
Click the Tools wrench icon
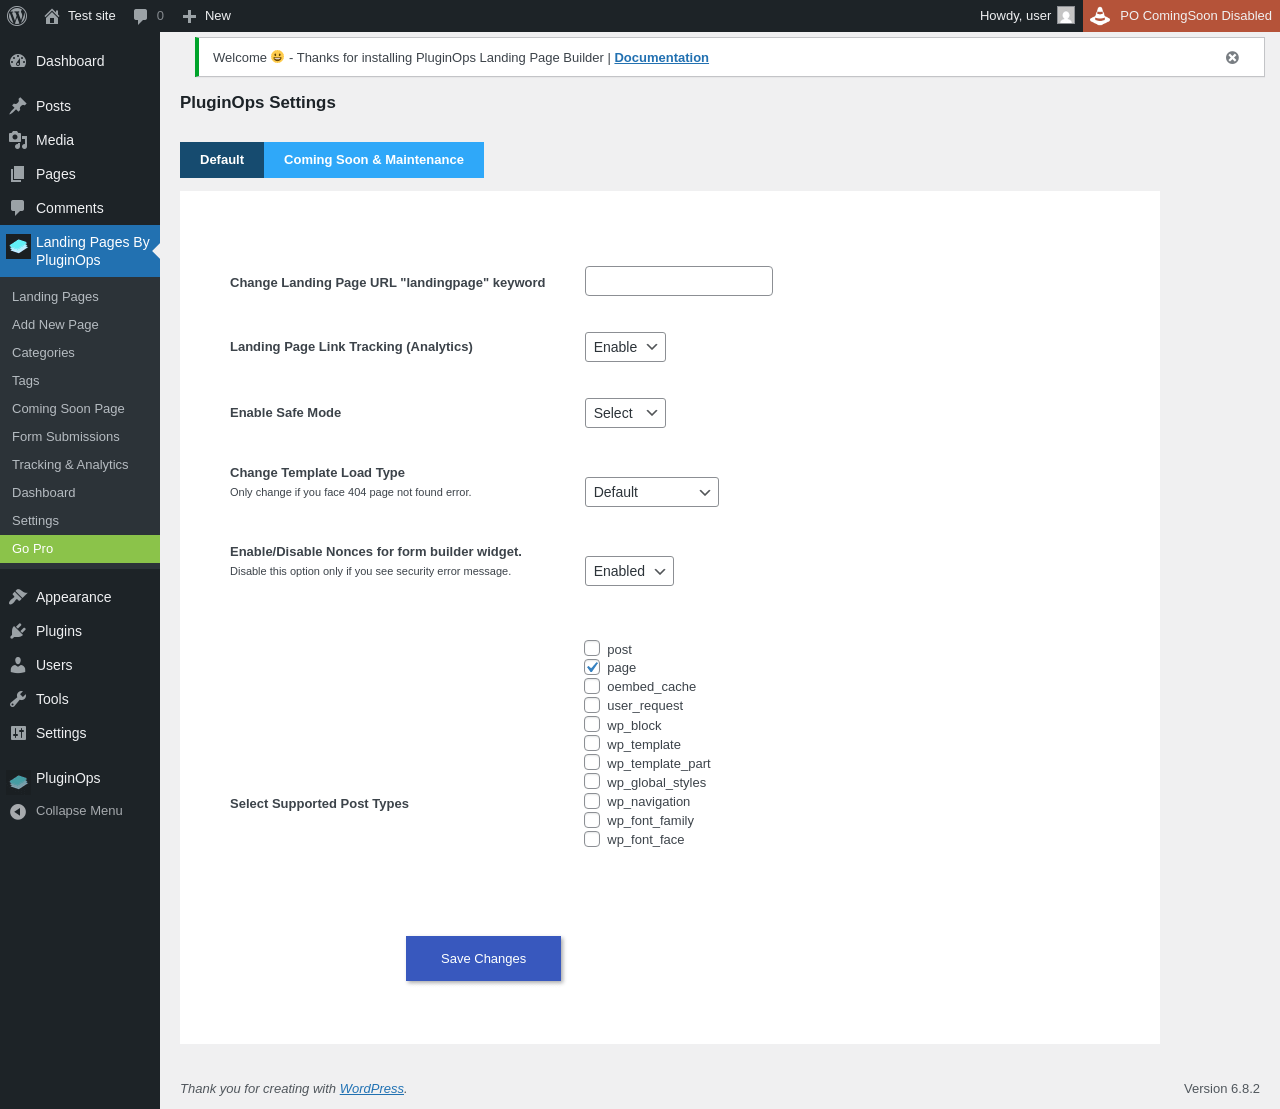[x=18, y=699]
